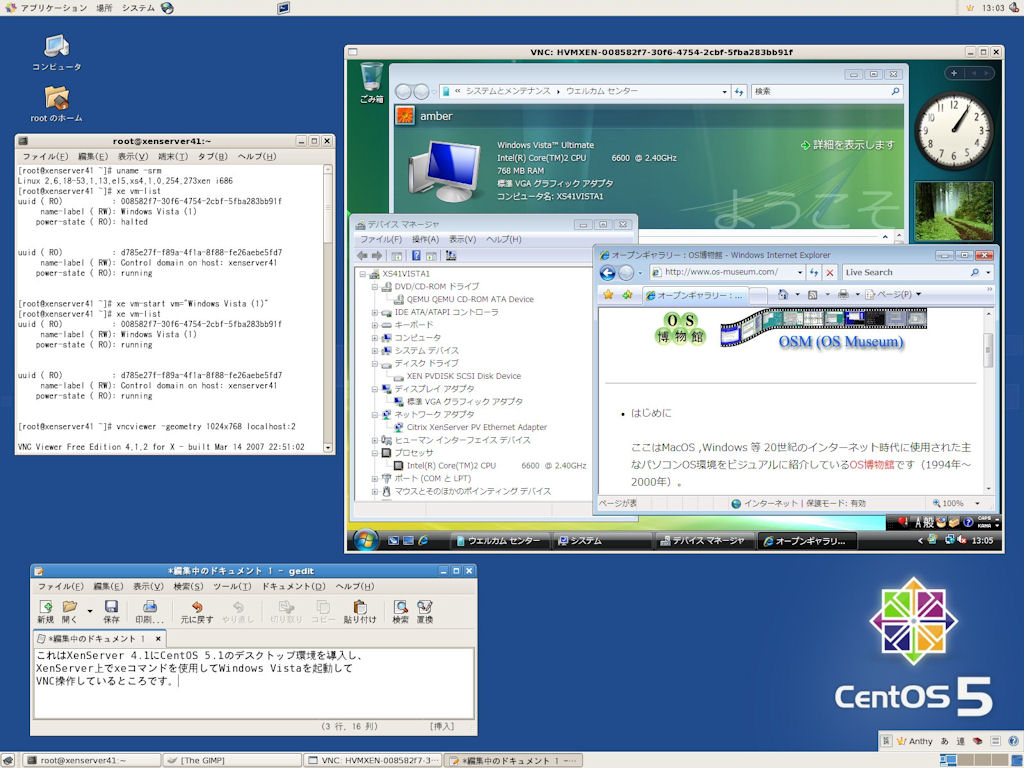Image resolution: width=1024 pixels, height=768 pixels.
Task: Click the forest photo gadget thumbnail
Action: click(x=953, y=210)
